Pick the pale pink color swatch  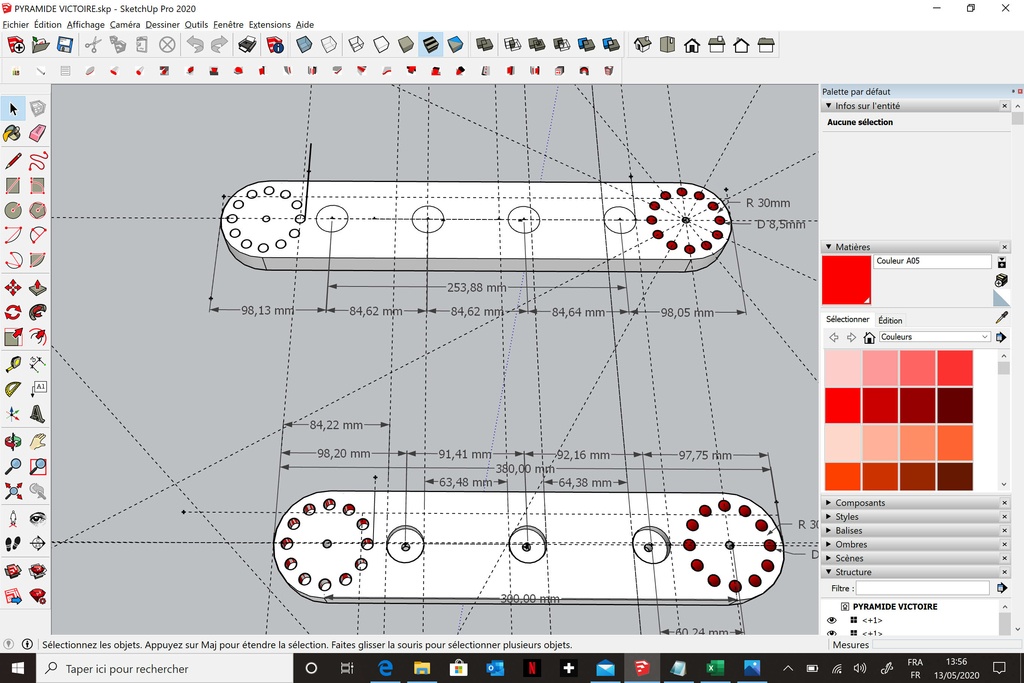tap(843, 368)
